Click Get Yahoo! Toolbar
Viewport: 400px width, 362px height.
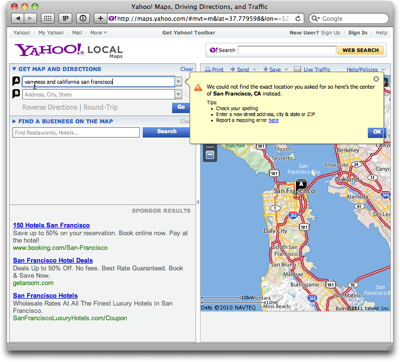click(189, 33)
